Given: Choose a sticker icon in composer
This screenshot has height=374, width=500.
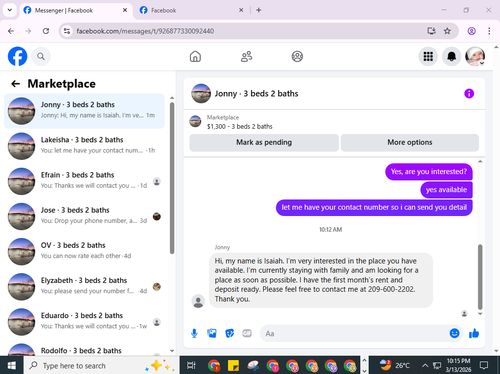Looking at the screenshot, I should (x=230, y=333).
